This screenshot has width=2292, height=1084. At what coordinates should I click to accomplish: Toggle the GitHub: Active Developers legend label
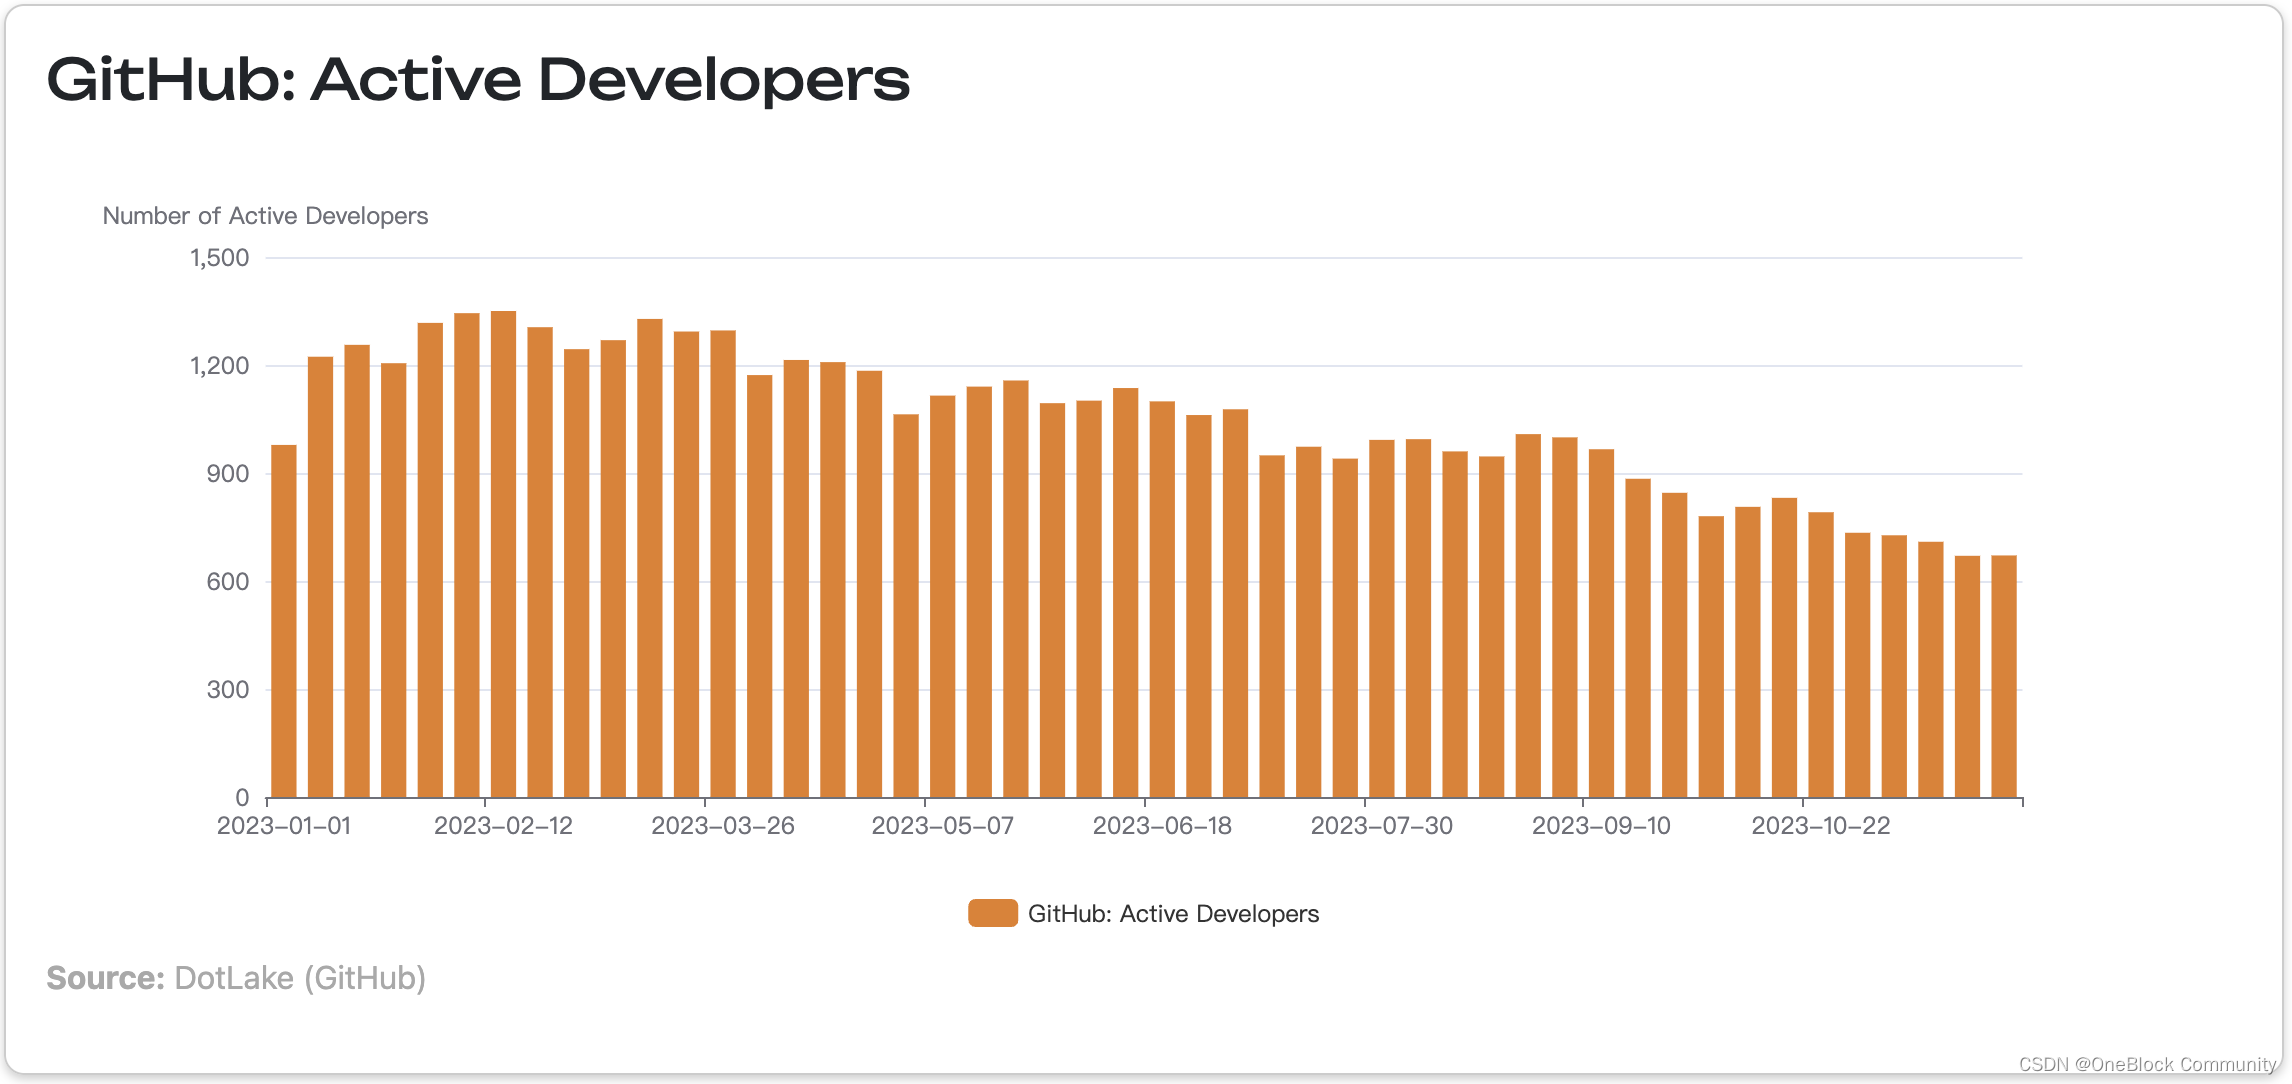(x=1173, y=913)
